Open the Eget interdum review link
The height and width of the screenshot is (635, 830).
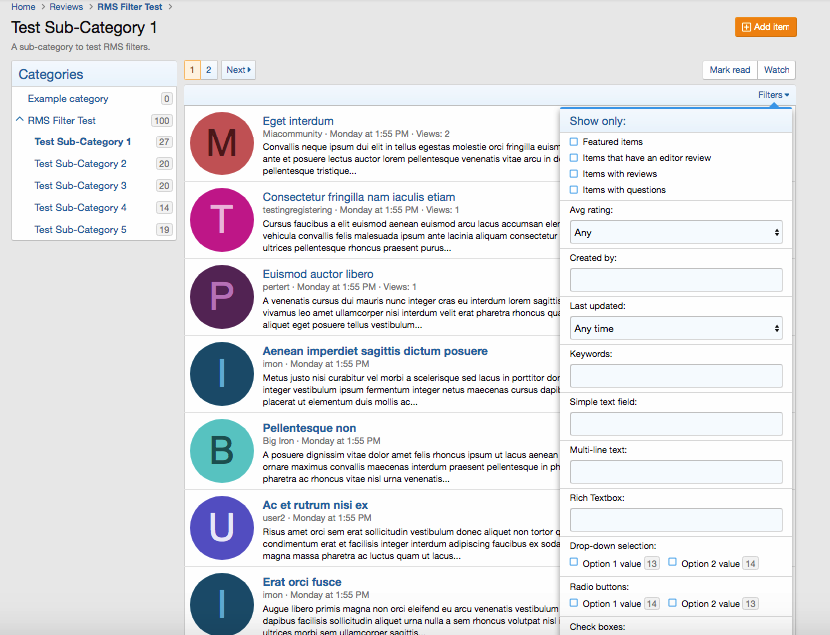298,121
